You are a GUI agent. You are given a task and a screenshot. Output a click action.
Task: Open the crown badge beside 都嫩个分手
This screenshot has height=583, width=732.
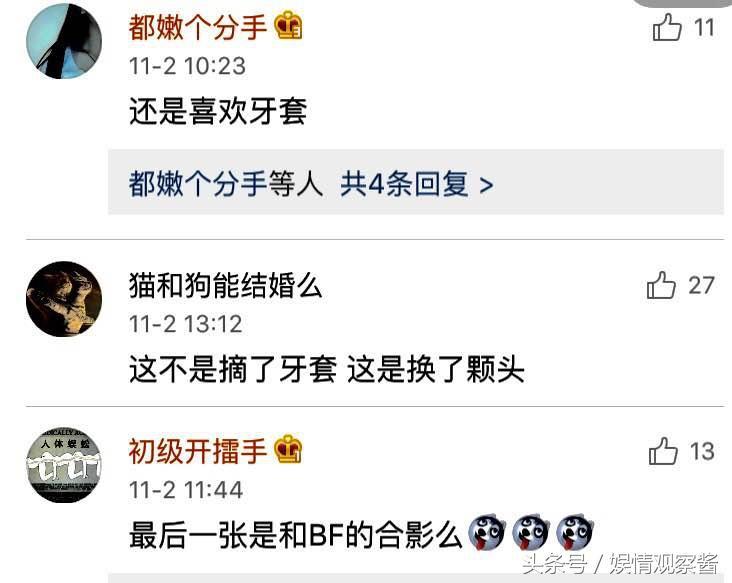click(288, 25)
